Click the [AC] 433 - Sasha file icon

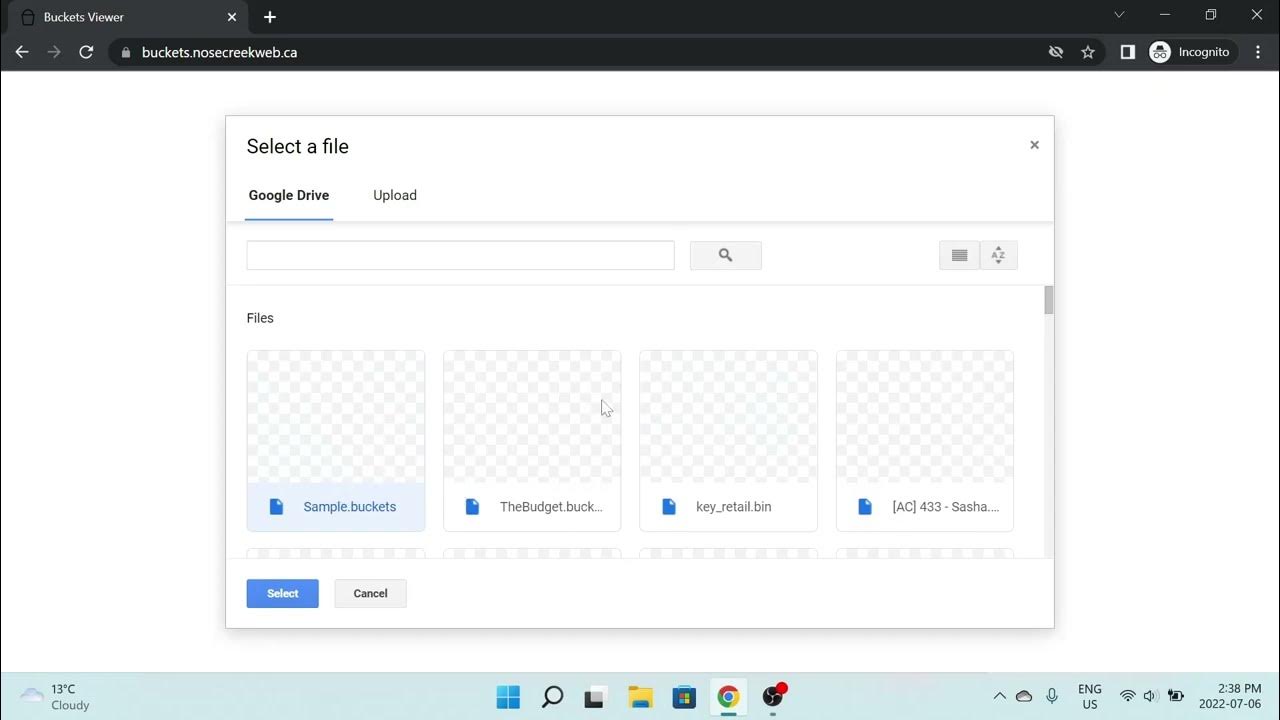coord(865,507)
